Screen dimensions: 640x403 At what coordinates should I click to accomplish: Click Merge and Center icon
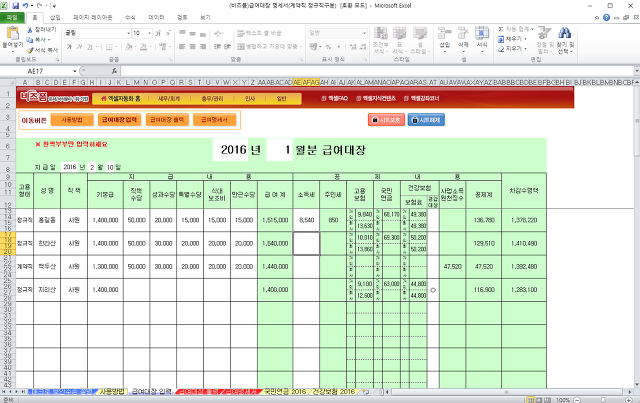[241, 47]
